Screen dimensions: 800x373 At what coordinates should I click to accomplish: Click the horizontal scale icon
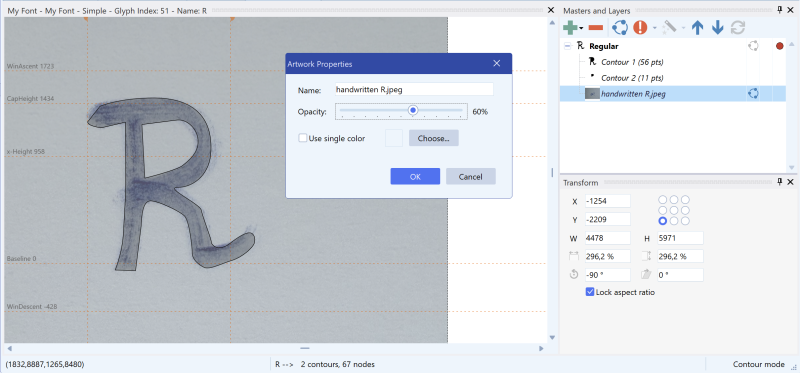(573, 256)
